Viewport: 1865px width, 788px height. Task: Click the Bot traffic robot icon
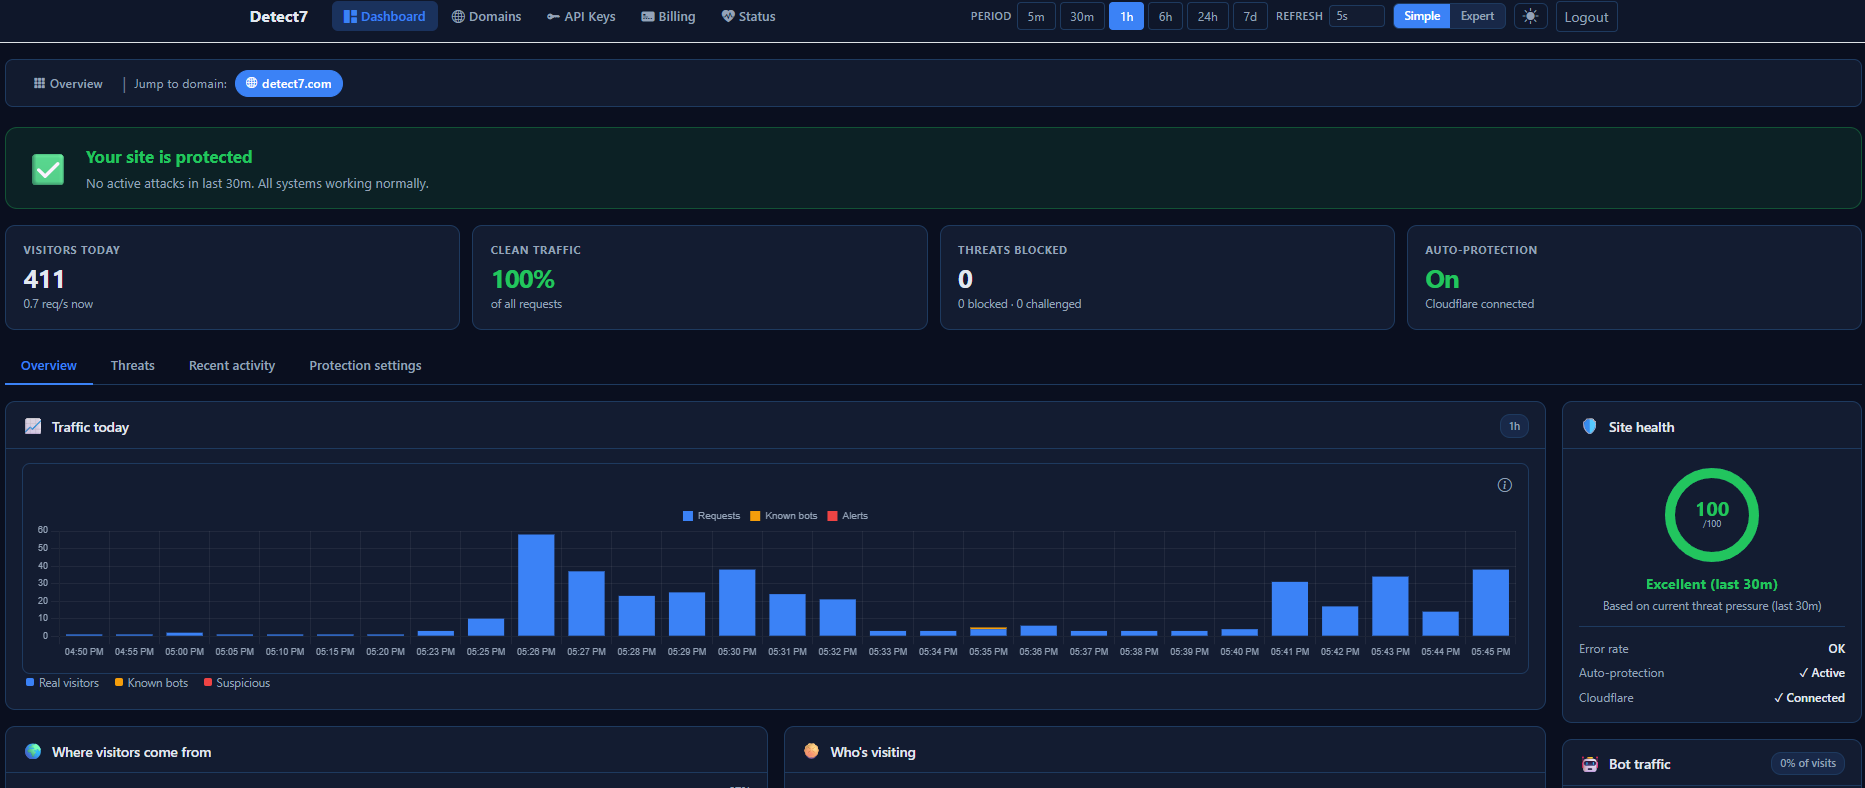click(1590, 764)
